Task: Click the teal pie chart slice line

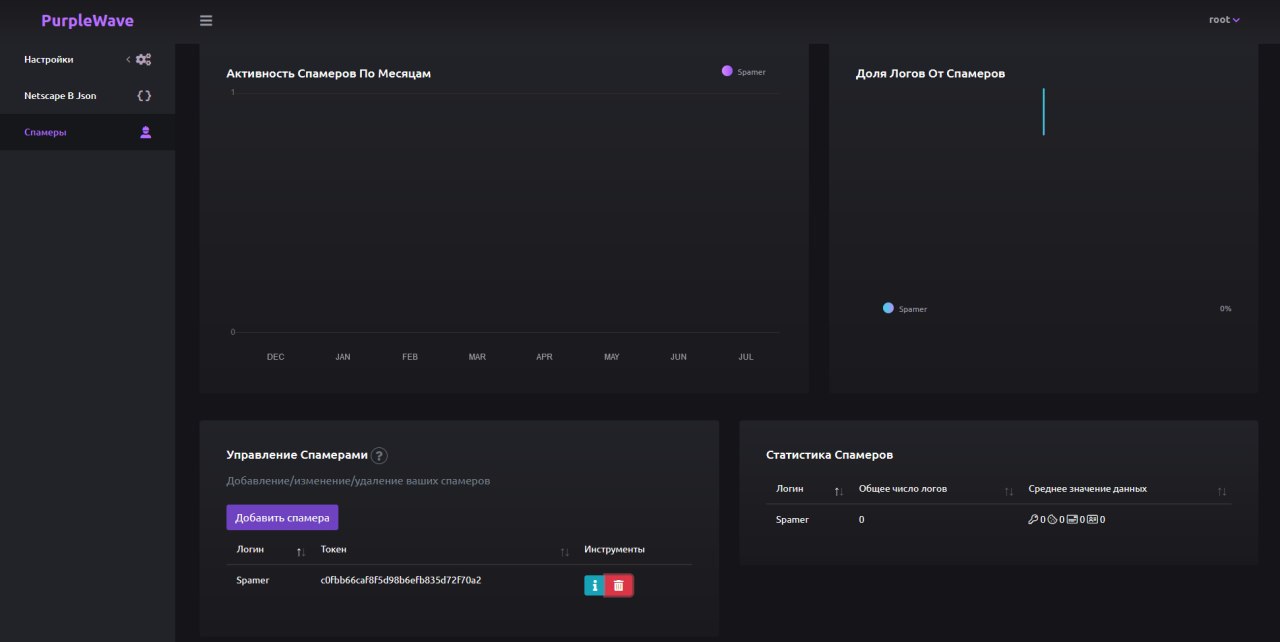Action: coord(1043,111)
